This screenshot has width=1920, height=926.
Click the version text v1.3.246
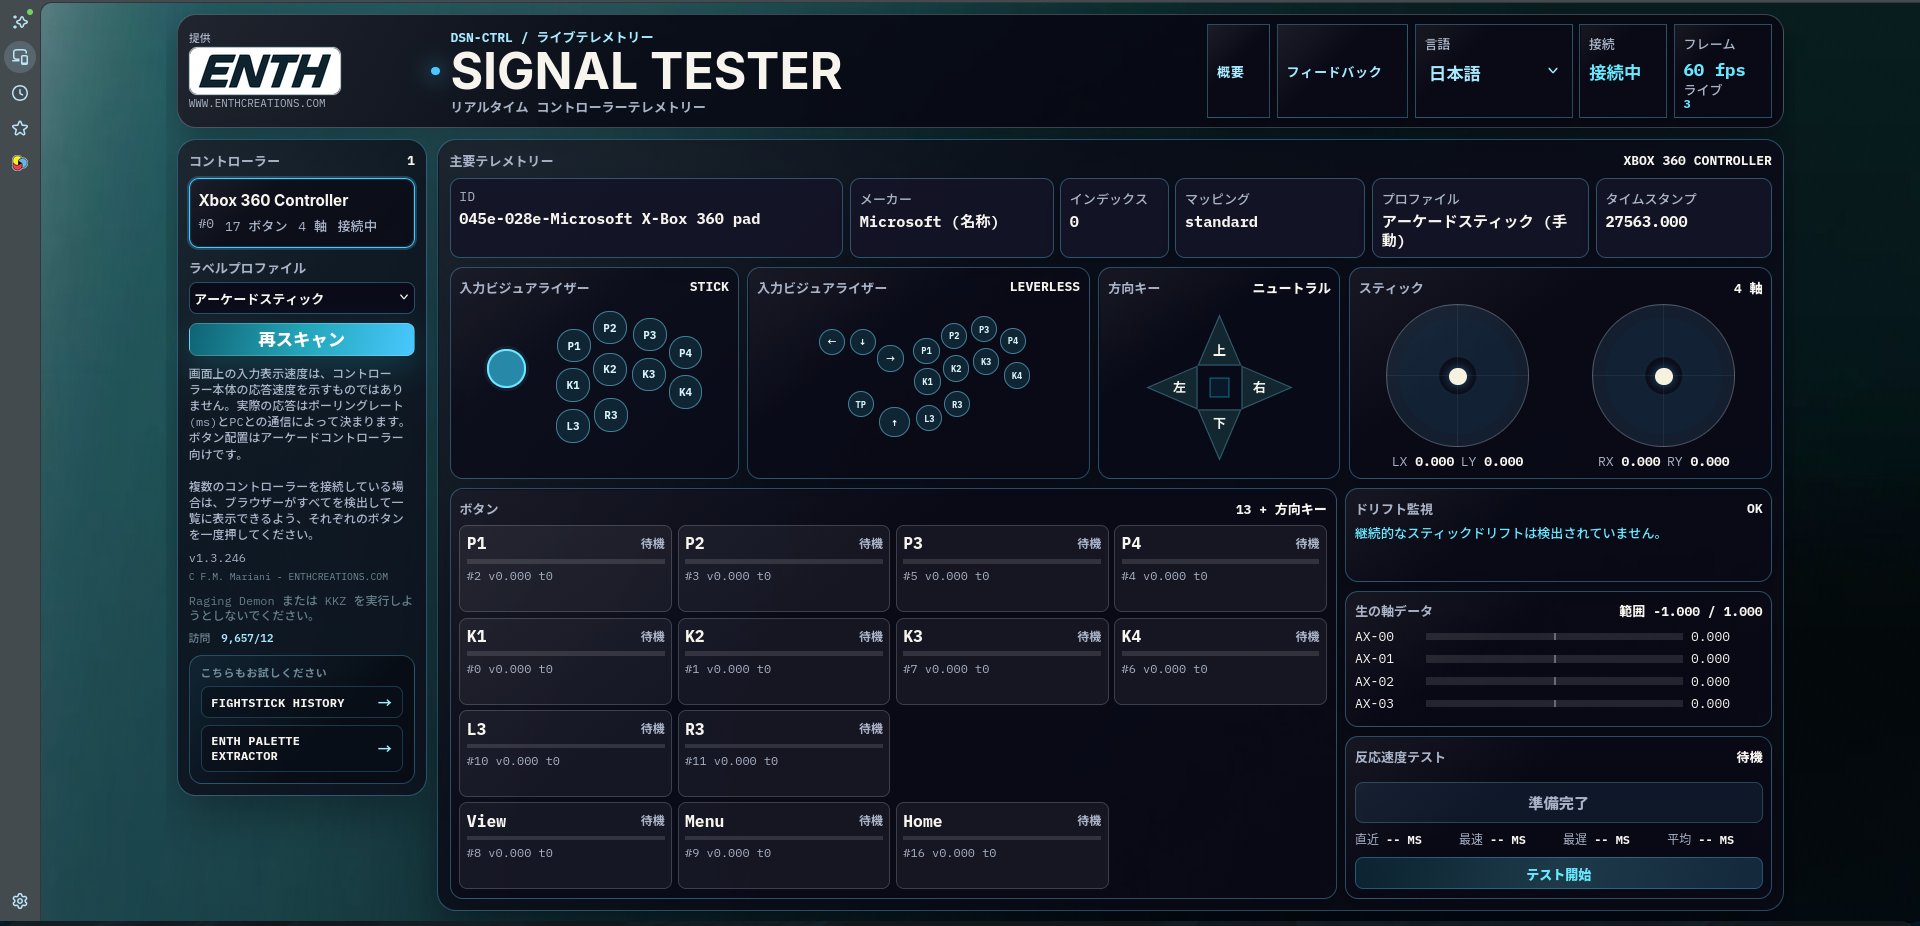pos(217,558)
